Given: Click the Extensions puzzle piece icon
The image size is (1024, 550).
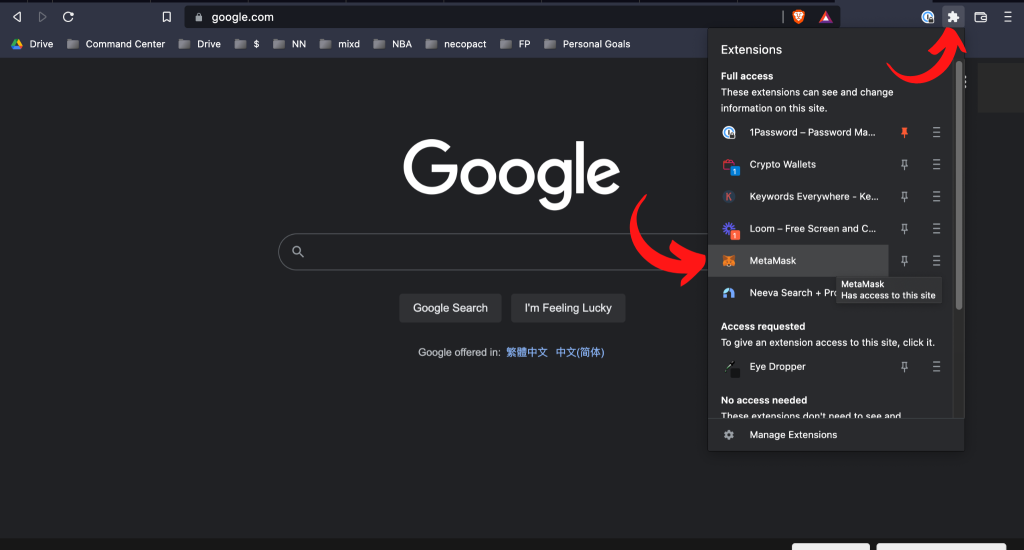Looking at the screenshot, I should click(954, 17).
